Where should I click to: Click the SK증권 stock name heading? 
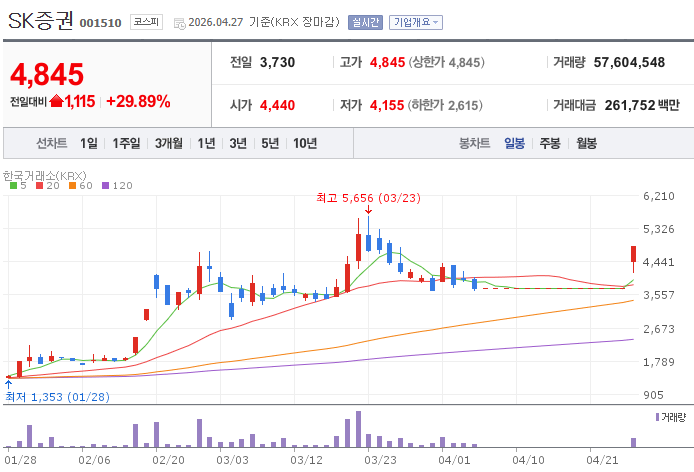(x=40, y=21)
